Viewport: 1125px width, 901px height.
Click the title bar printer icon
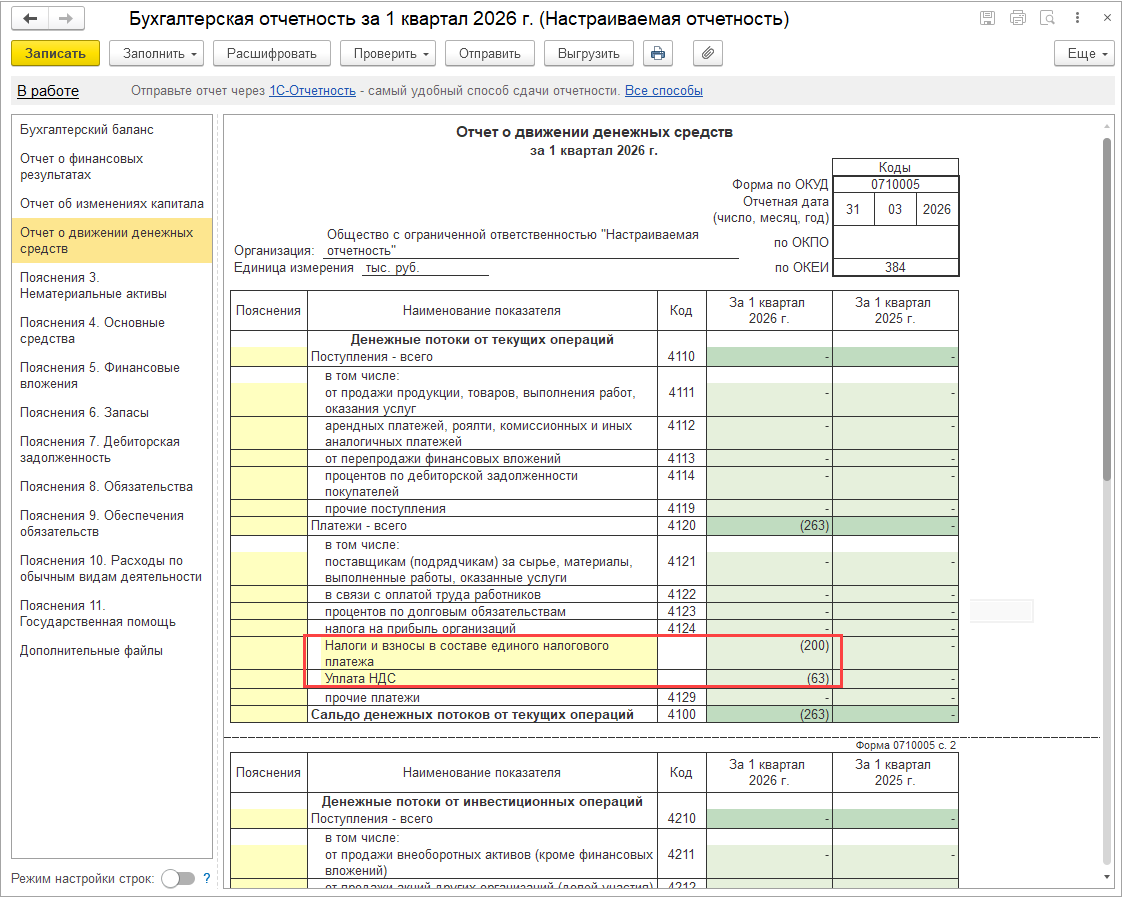[x=1018, y=18]
